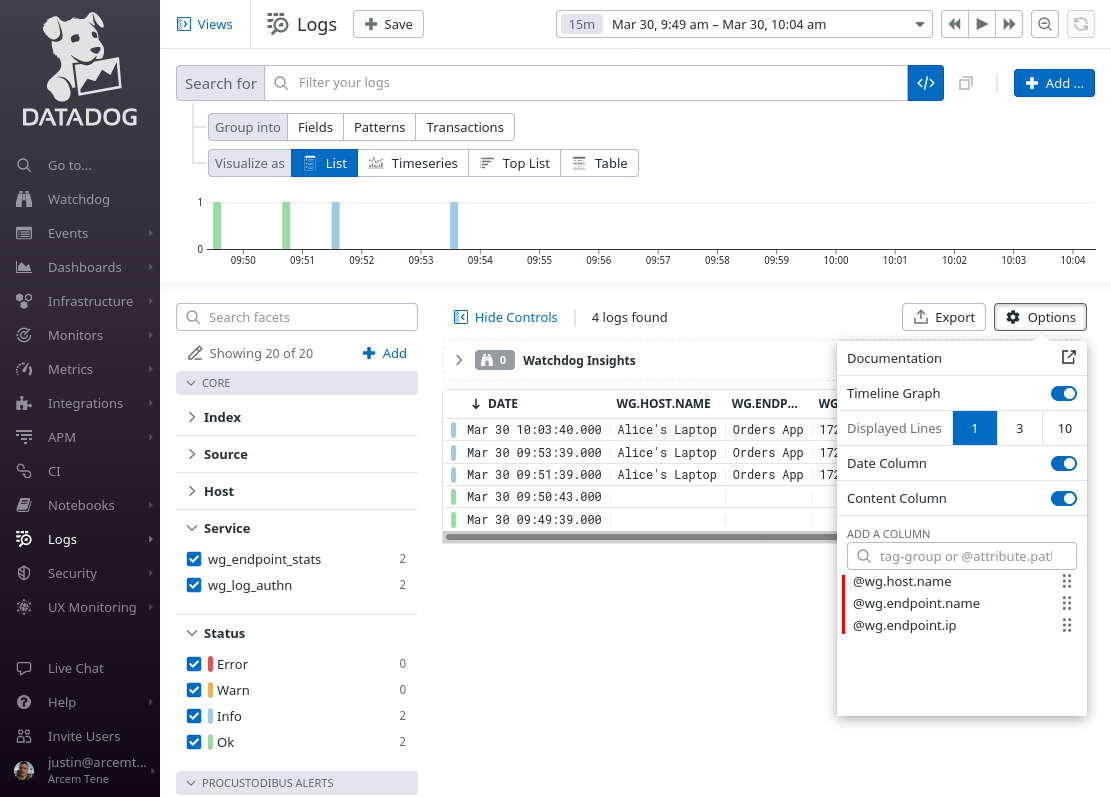
Task: Click the Invite Users icon
Action: point(24,736)
